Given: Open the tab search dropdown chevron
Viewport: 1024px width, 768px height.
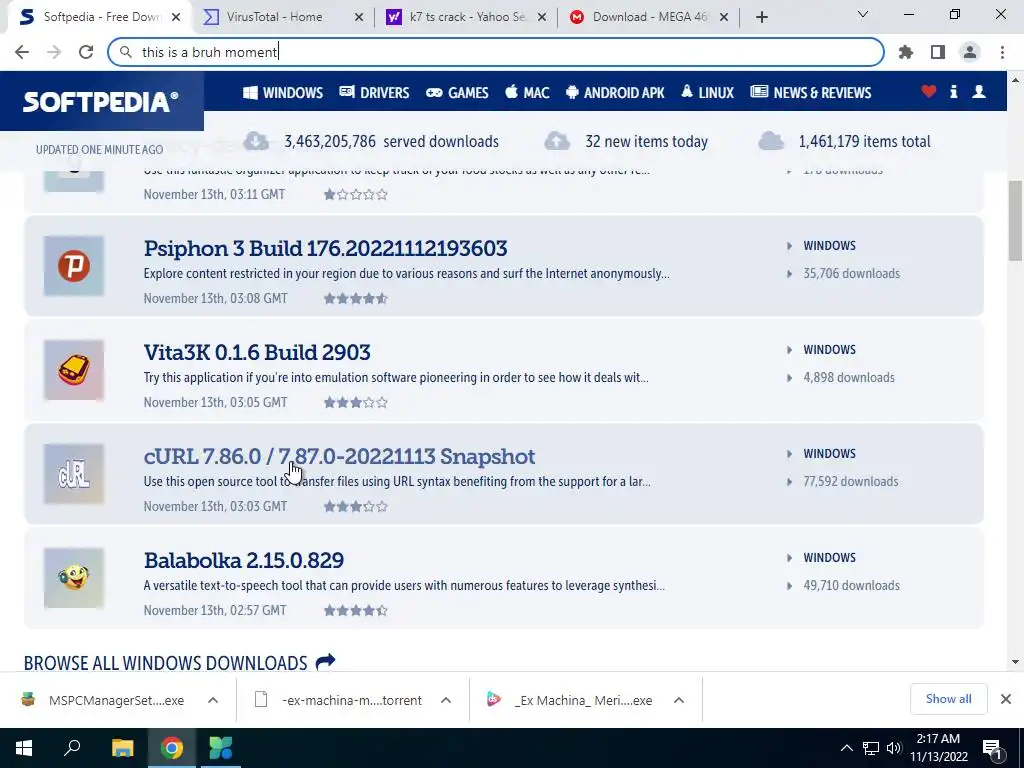Looking at the screenshot, I should point(863,14).
